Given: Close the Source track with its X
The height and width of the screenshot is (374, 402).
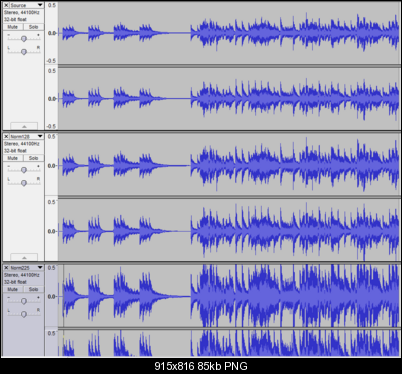Looking at the screenshot, I should 6,5.
